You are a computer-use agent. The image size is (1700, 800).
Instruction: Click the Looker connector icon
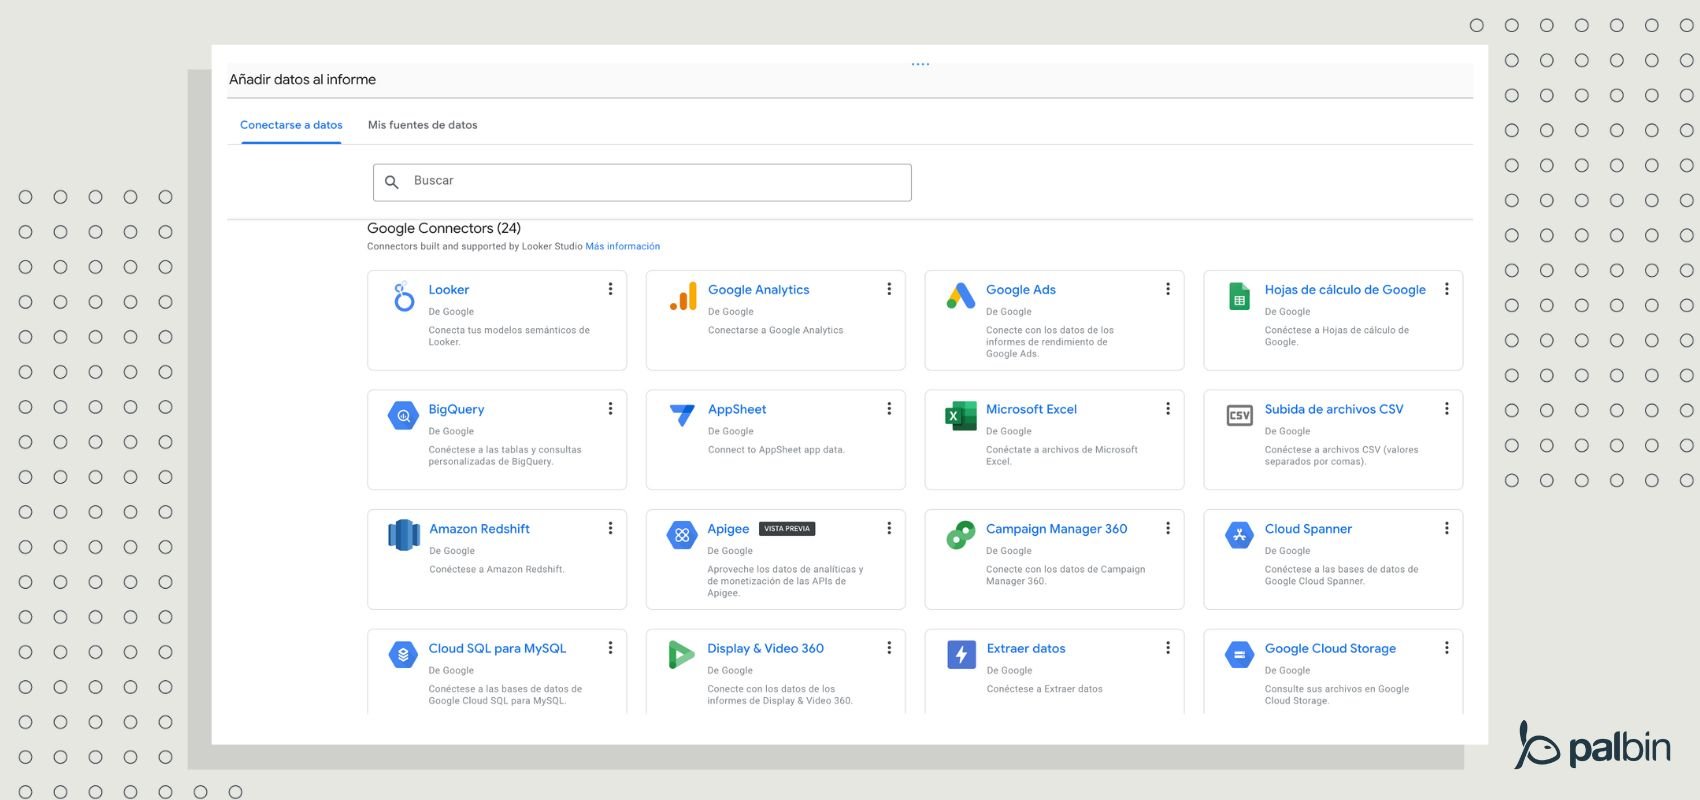[x=403, y=297]
